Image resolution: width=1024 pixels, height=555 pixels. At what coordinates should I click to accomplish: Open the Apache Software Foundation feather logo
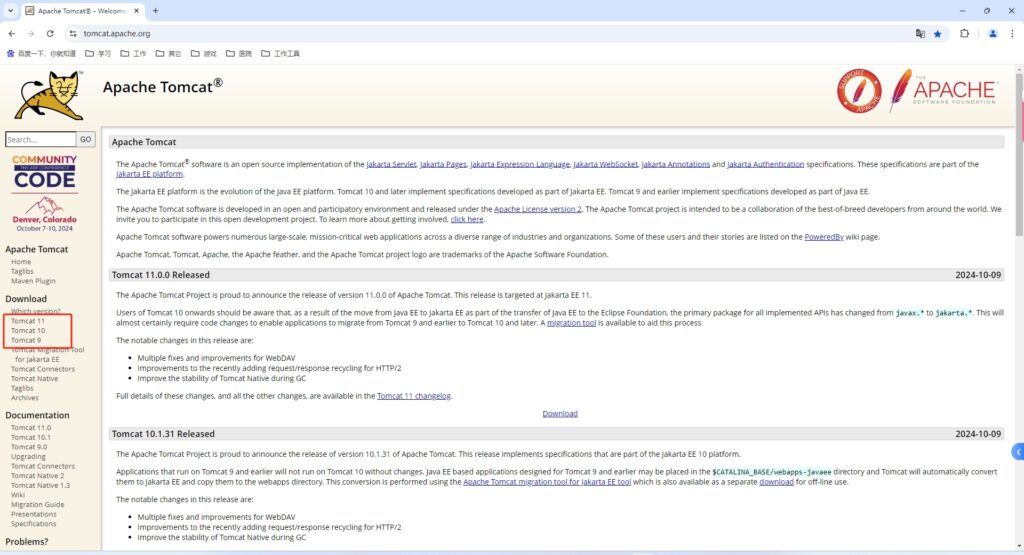[x=942, y=91]
